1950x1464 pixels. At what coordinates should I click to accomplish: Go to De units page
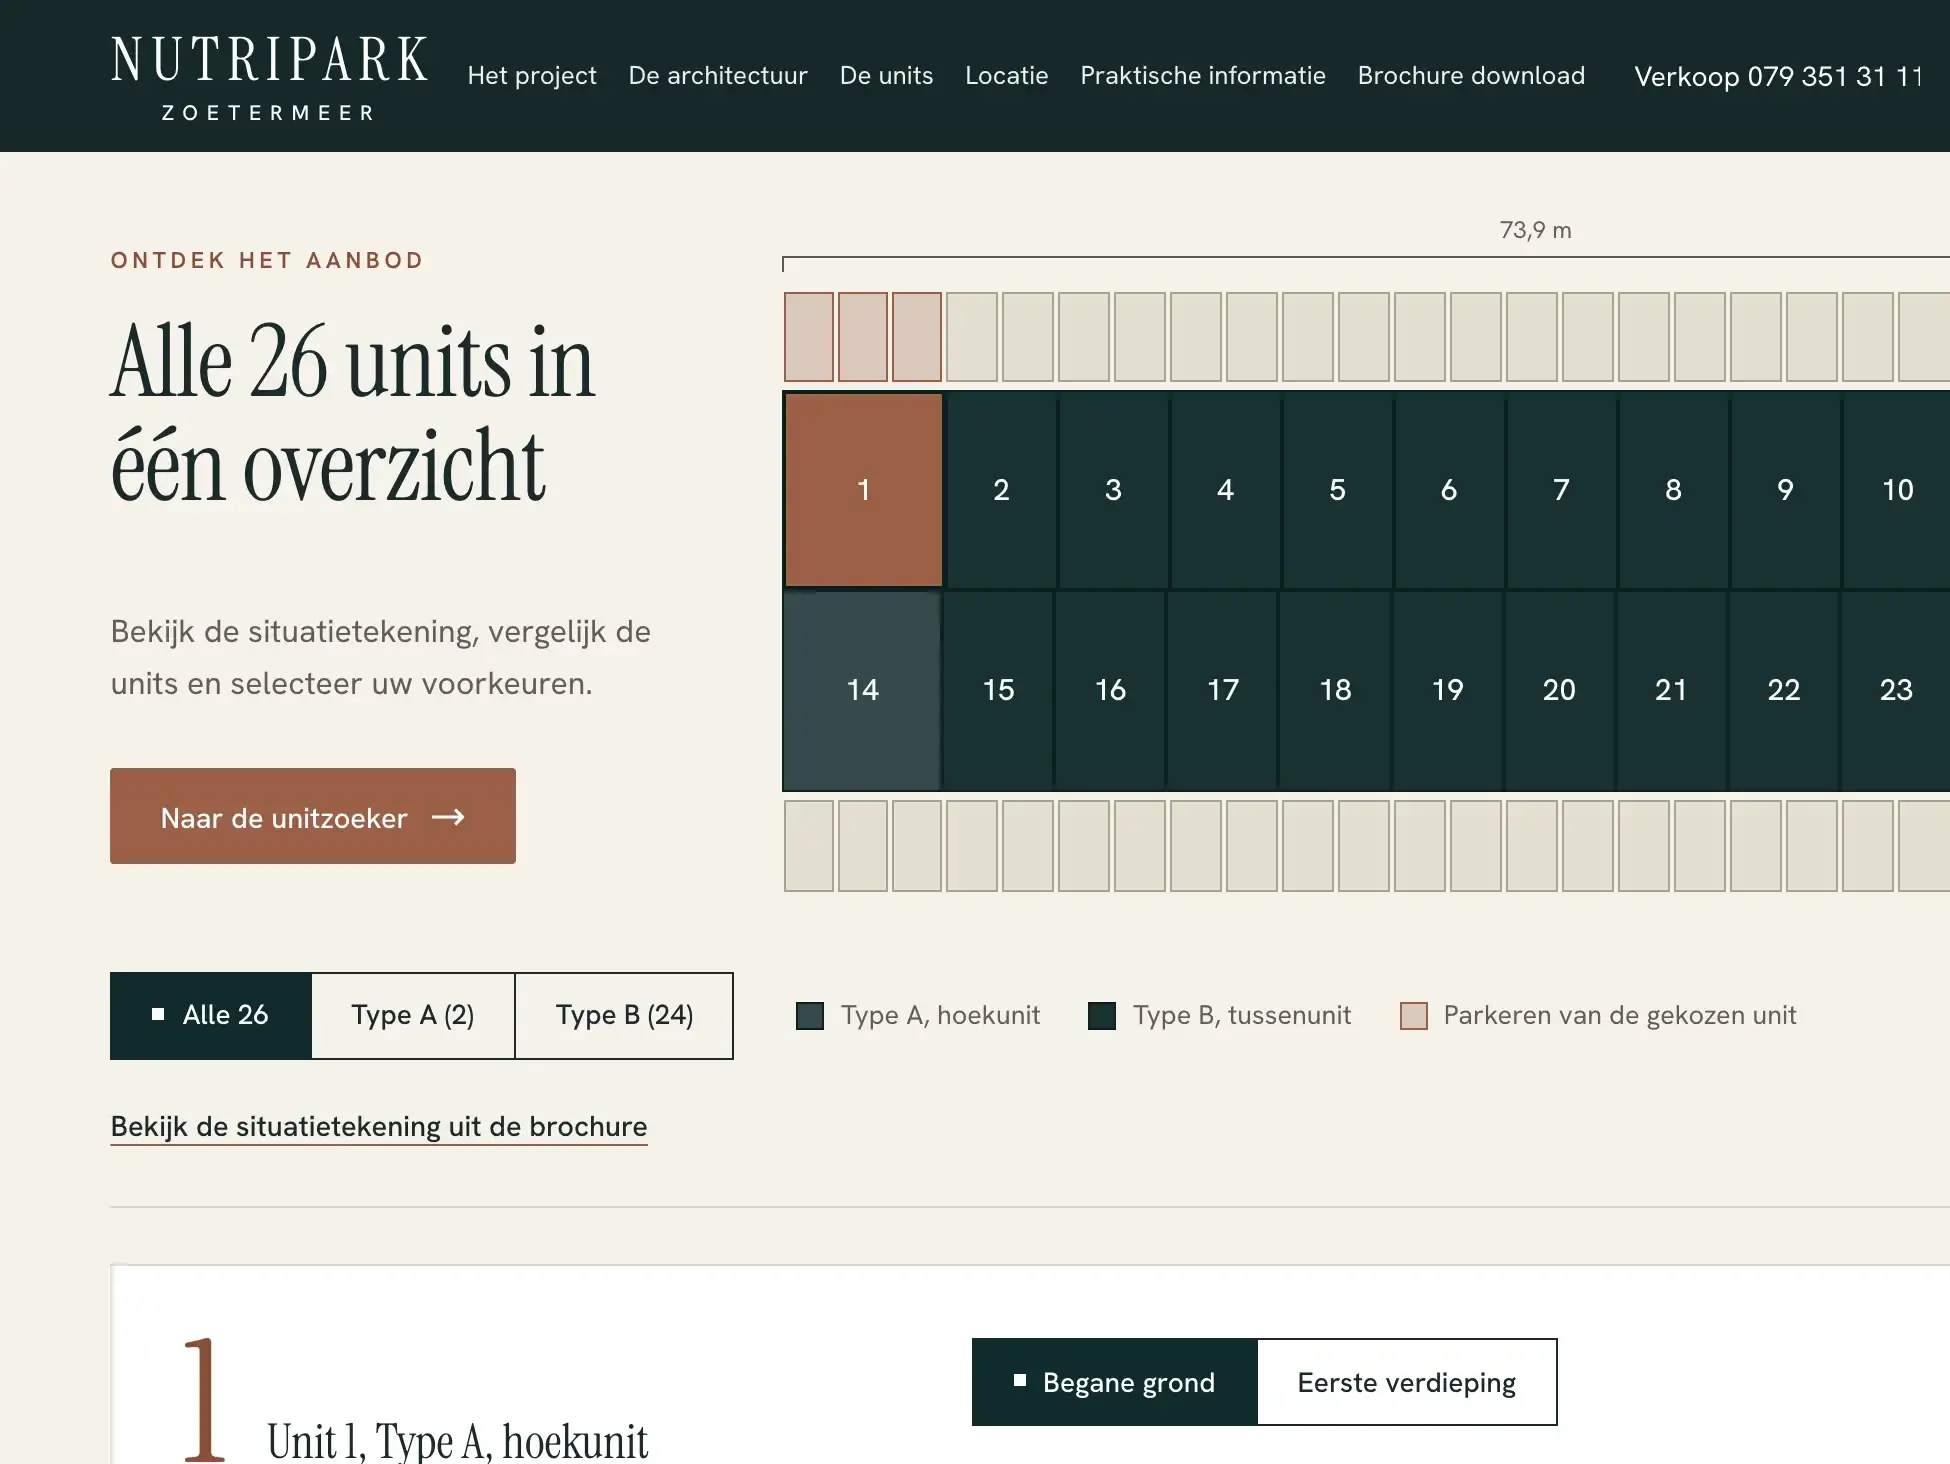click(886, 76)
